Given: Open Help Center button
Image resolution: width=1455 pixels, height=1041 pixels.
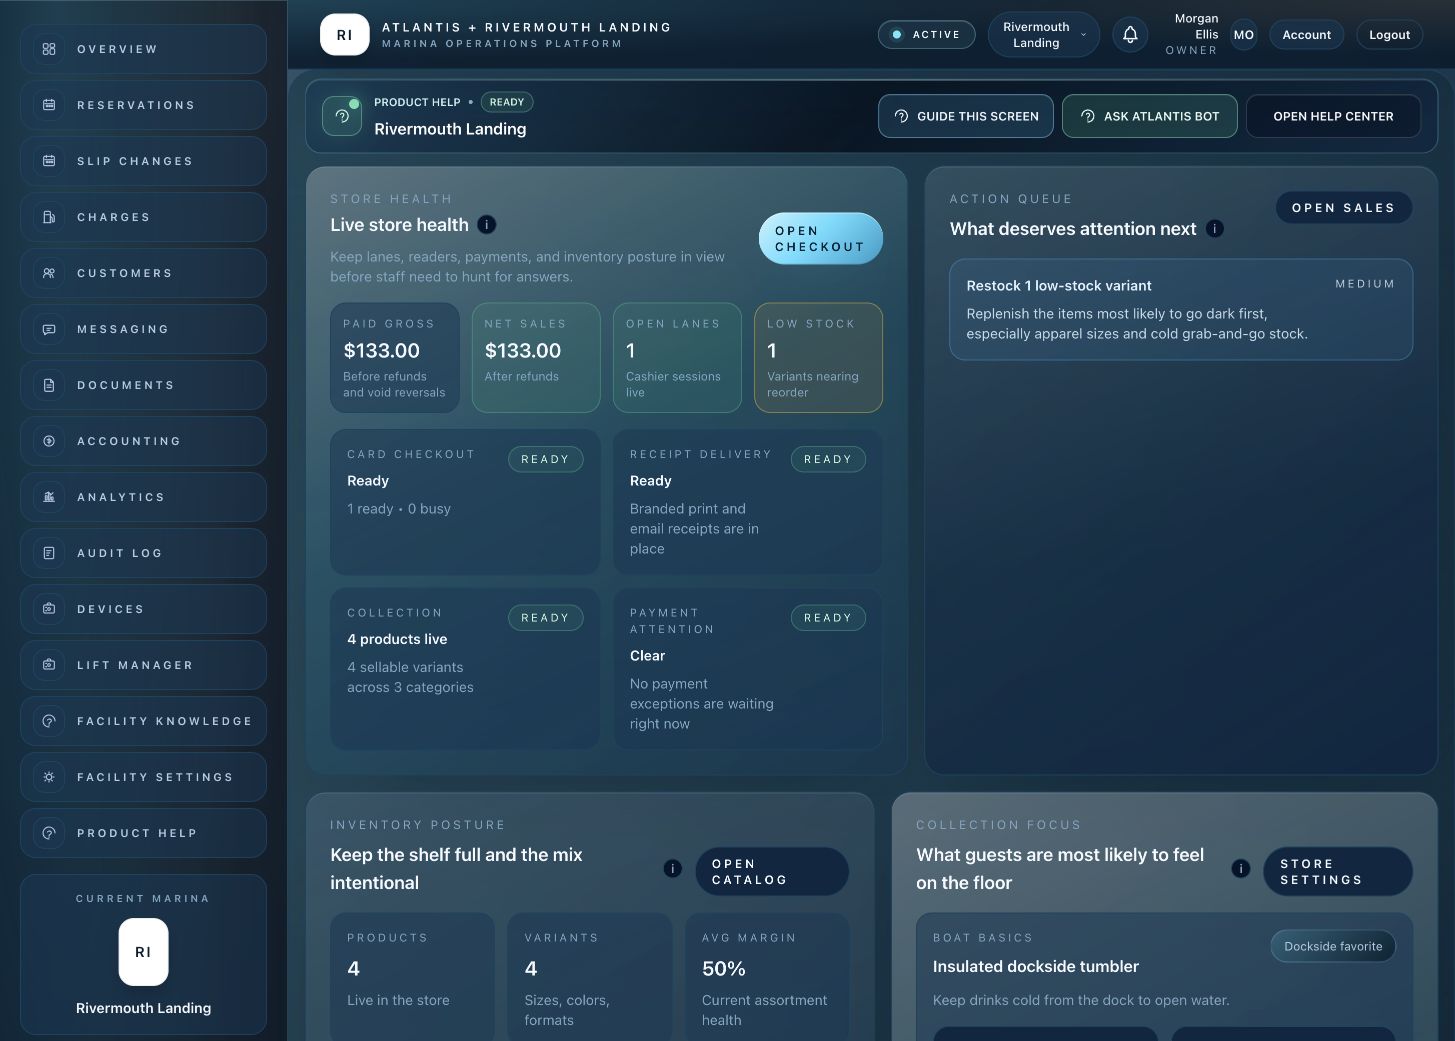Looking at the screenshot, I should tap(1333, 116).
